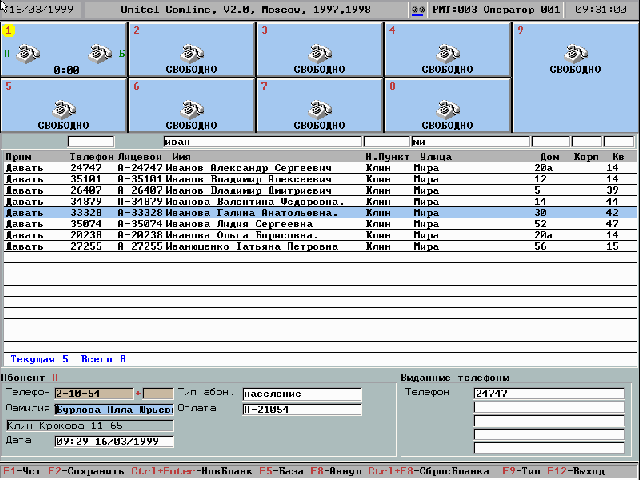This screenshot has width=640, height=480.
Task: Select the free line 9 telephone icon
Action: (x=576, y=53)
